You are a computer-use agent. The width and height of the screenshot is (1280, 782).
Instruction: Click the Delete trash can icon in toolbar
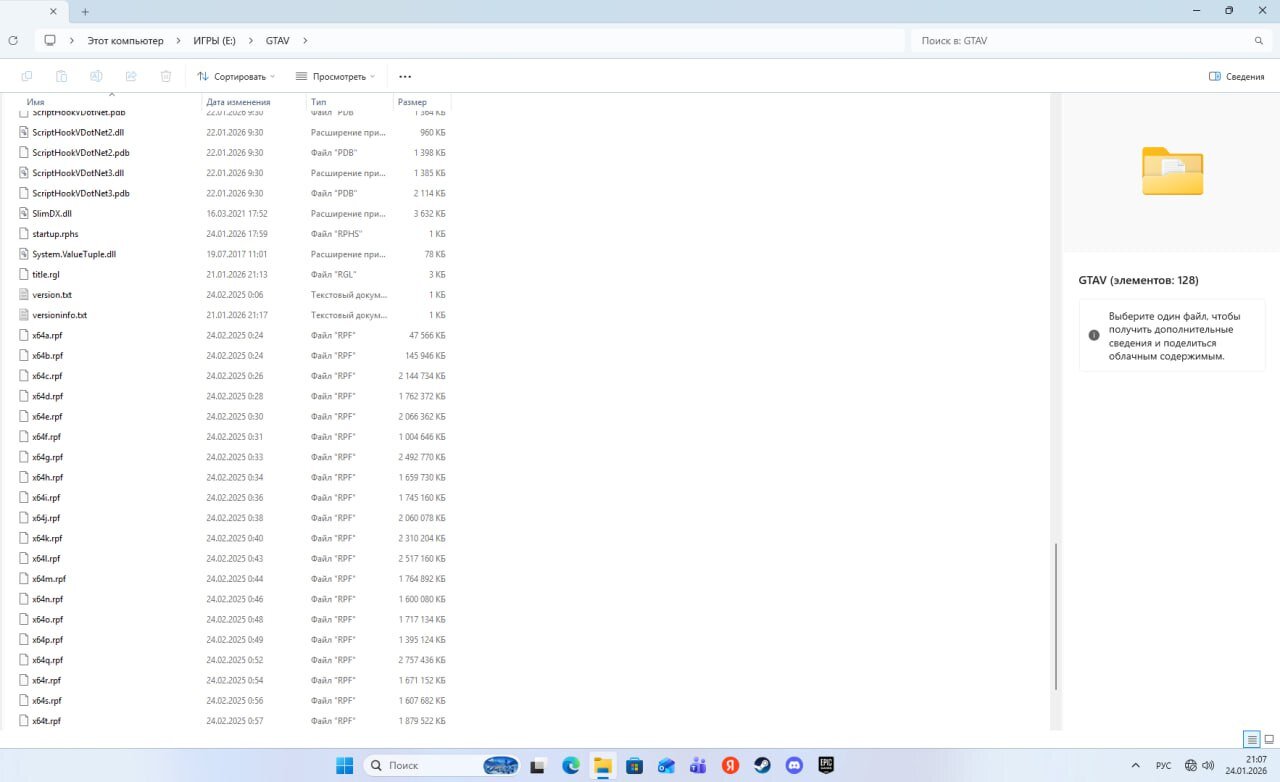(x=166, y=76)
